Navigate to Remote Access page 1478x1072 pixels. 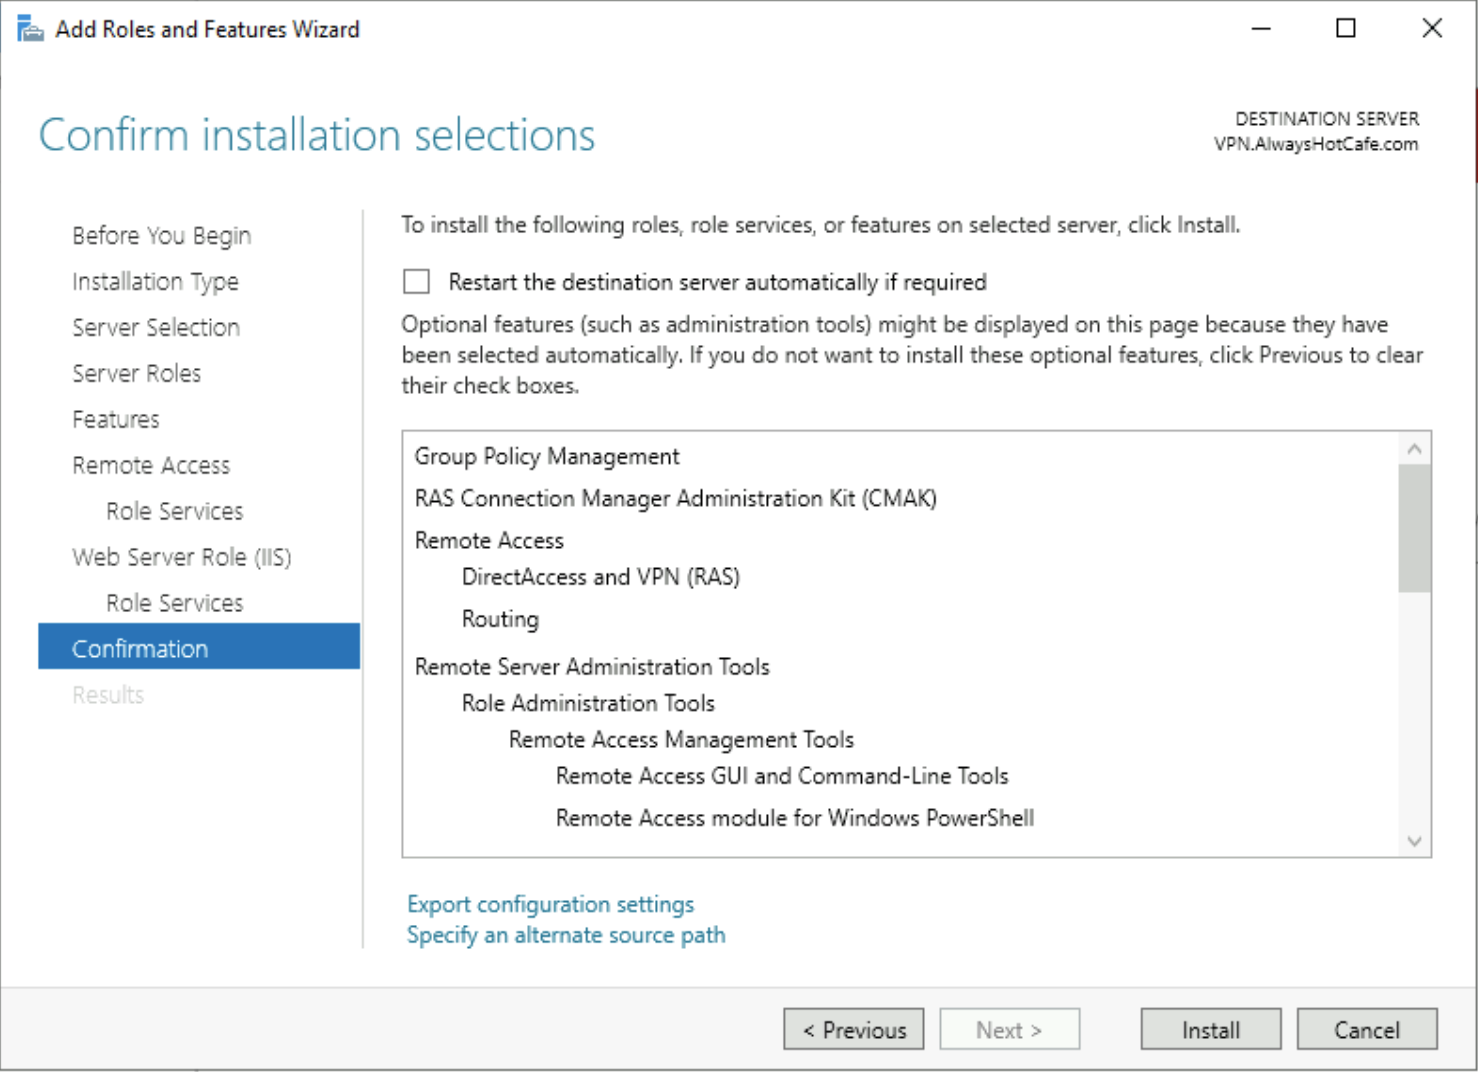pyautogui.click(x=150, y=465)
